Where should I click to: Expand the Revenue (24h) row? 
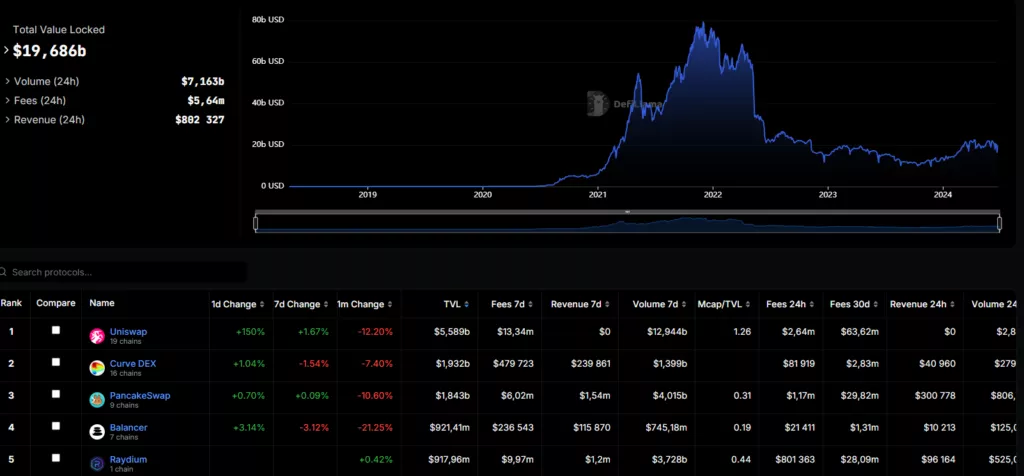point(7,120)
